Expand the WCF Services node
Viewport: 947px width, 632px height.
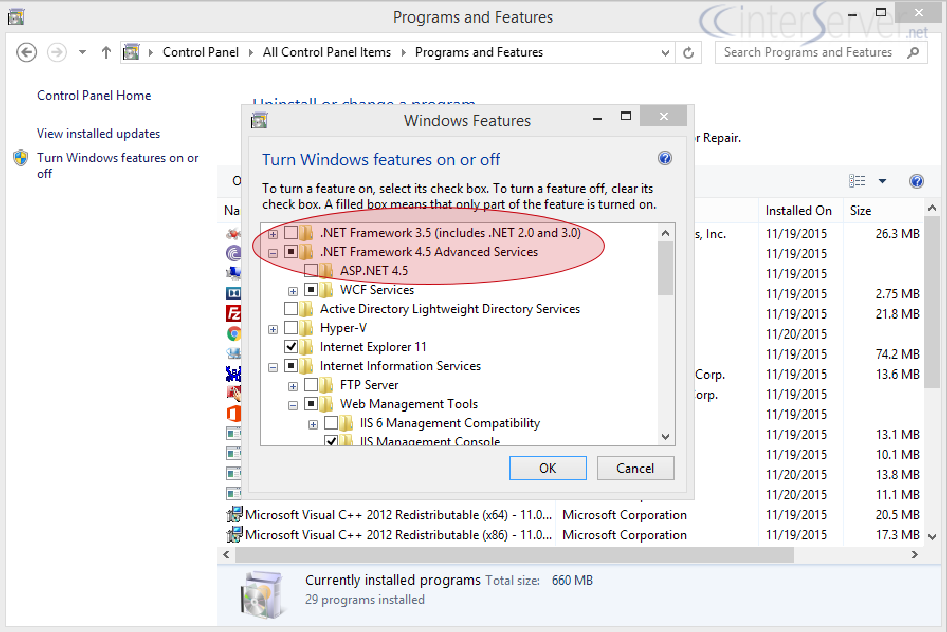(x=293, y=291)
